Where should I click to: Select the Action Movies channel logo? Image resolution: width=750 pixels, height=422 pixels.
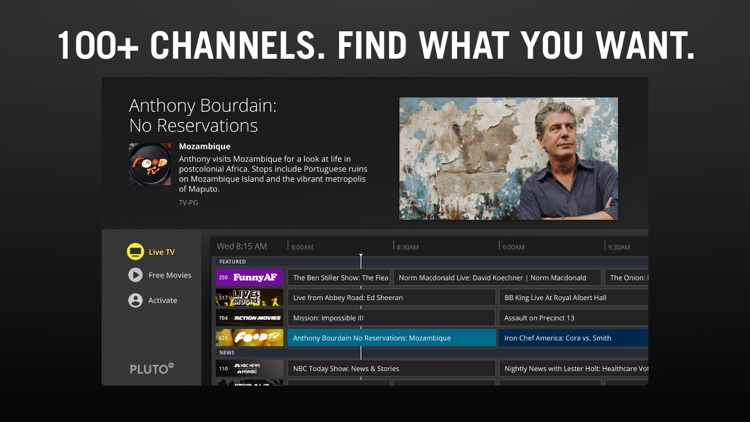[x=249, y=318]
